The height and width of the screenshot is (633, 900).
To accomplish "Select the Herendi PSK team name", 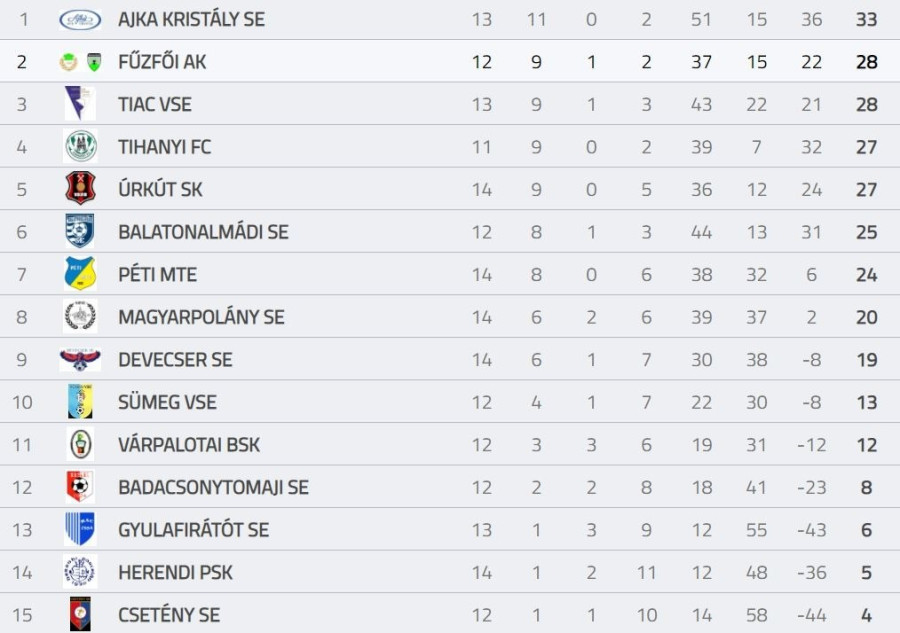I will pyautogui.click(x=175, y=572).
